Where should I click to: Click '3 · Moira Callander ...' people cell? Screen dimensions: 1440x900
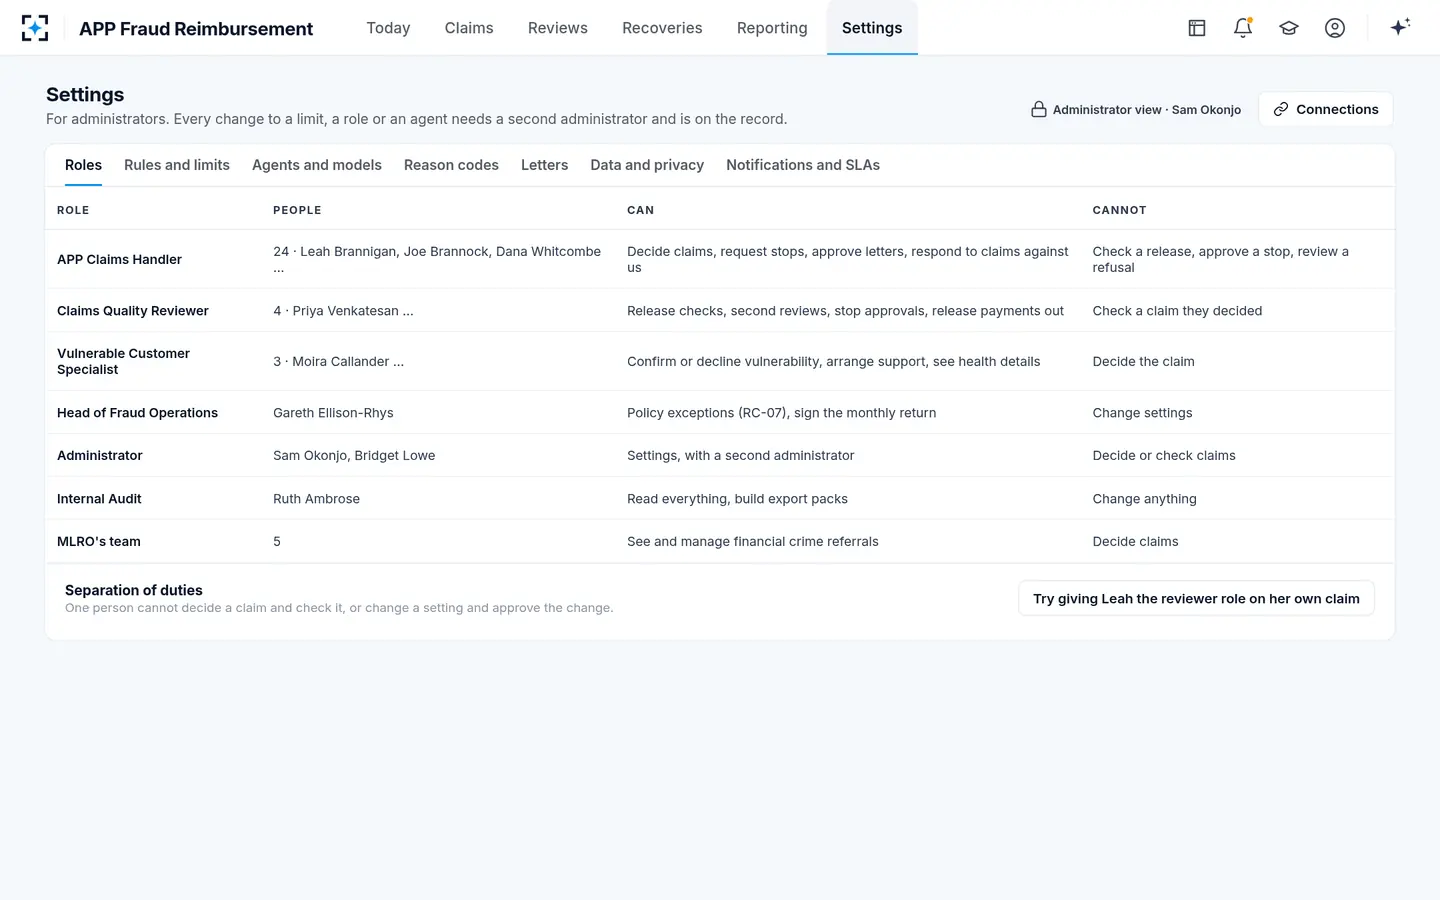click(x=339, y=361)
